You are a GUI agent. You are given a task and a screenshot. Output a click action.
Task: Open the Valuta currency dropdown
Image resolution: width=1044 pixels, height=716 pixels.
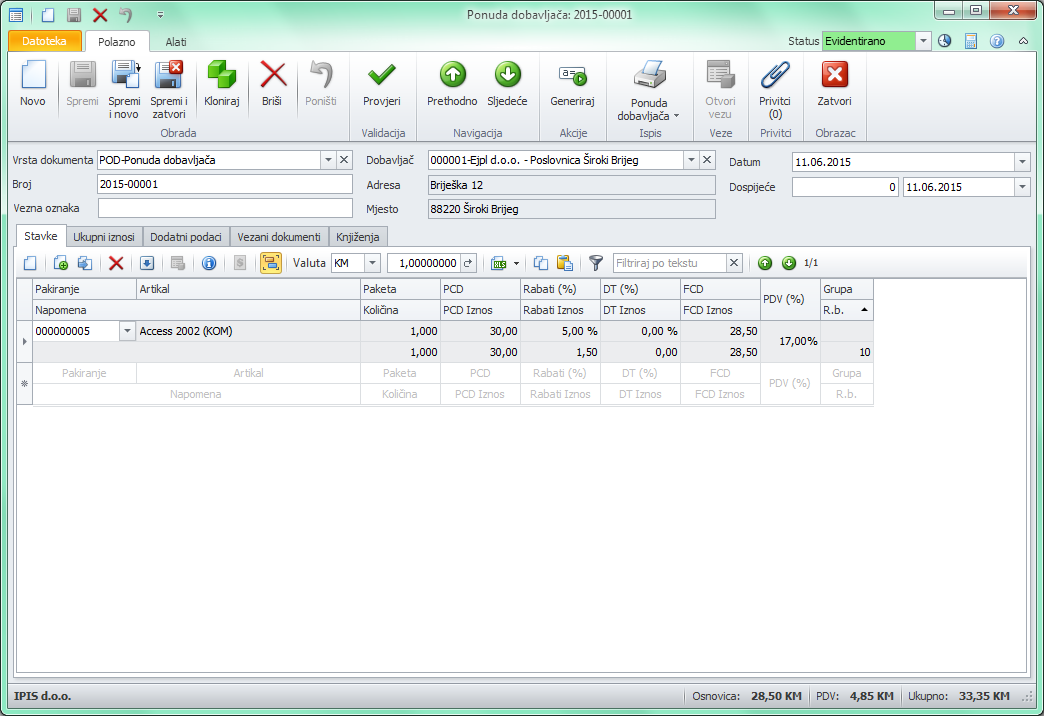point(373,263)
